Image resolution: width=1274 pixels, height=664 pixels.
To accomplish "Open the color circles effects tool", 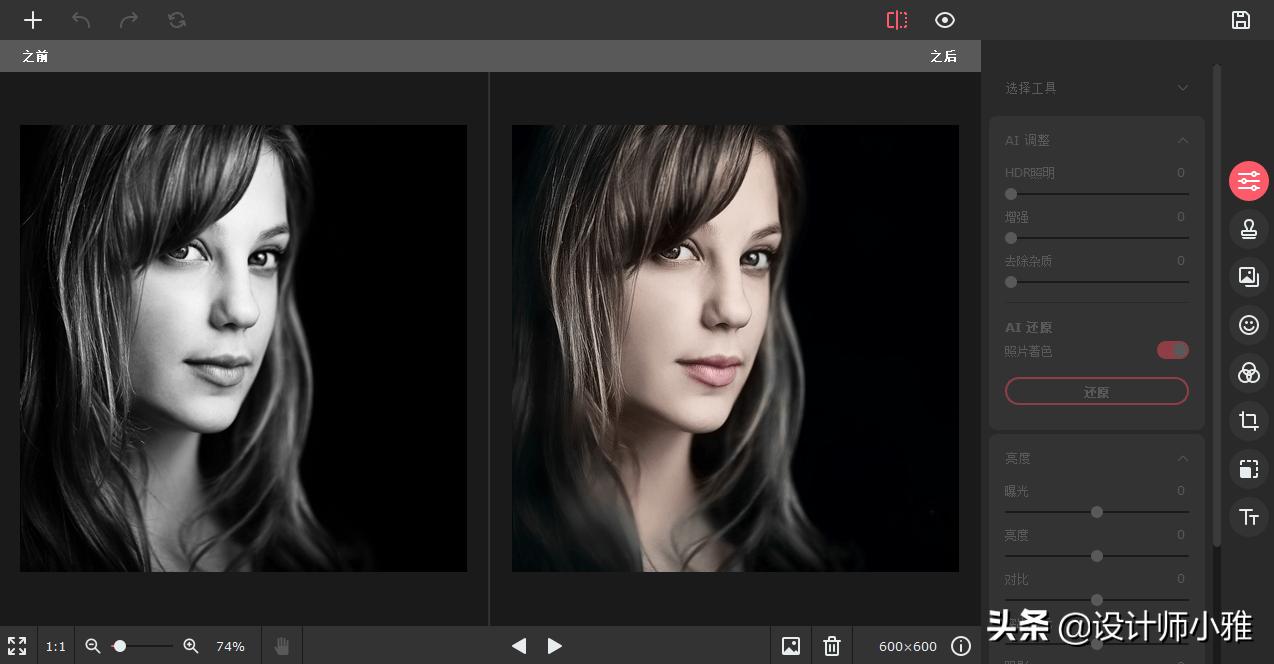I will coord(1248,373).
